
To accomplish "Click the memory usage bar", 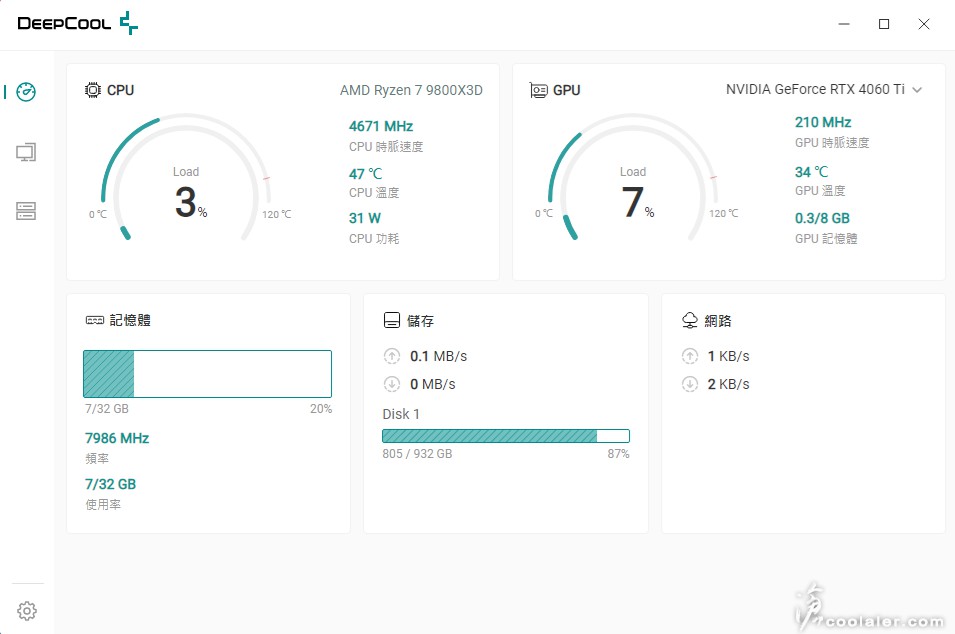I will 208,374.
